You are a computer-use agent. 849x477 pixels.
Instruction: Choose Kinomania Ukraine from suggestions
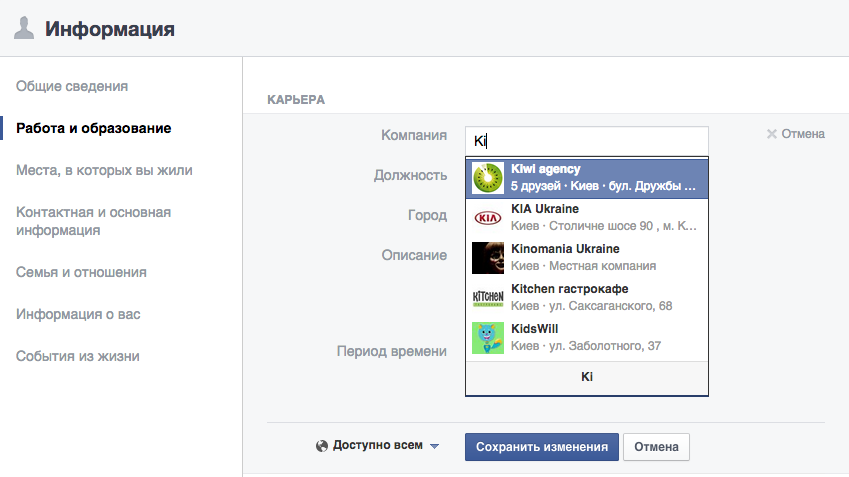coord(587,258)
